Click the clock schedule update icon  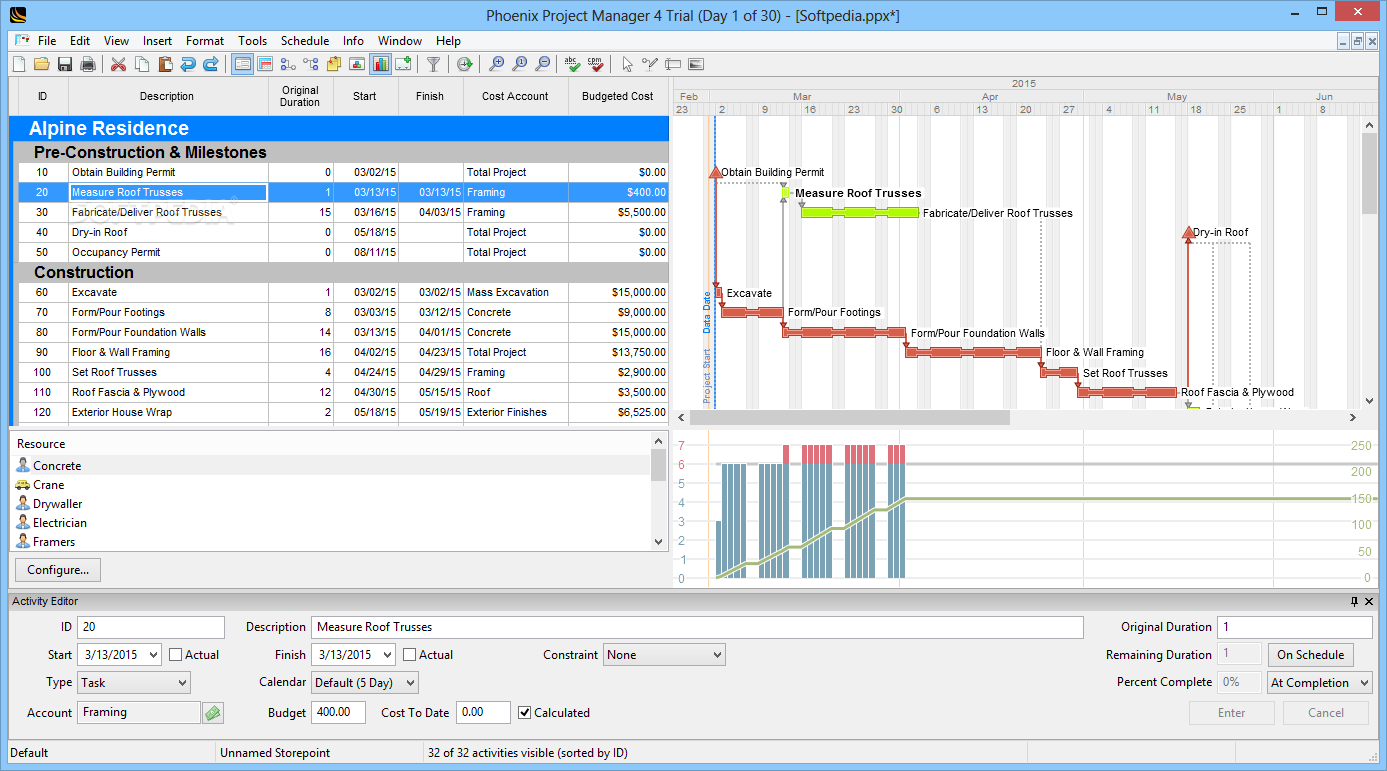[x=465, y=64]
